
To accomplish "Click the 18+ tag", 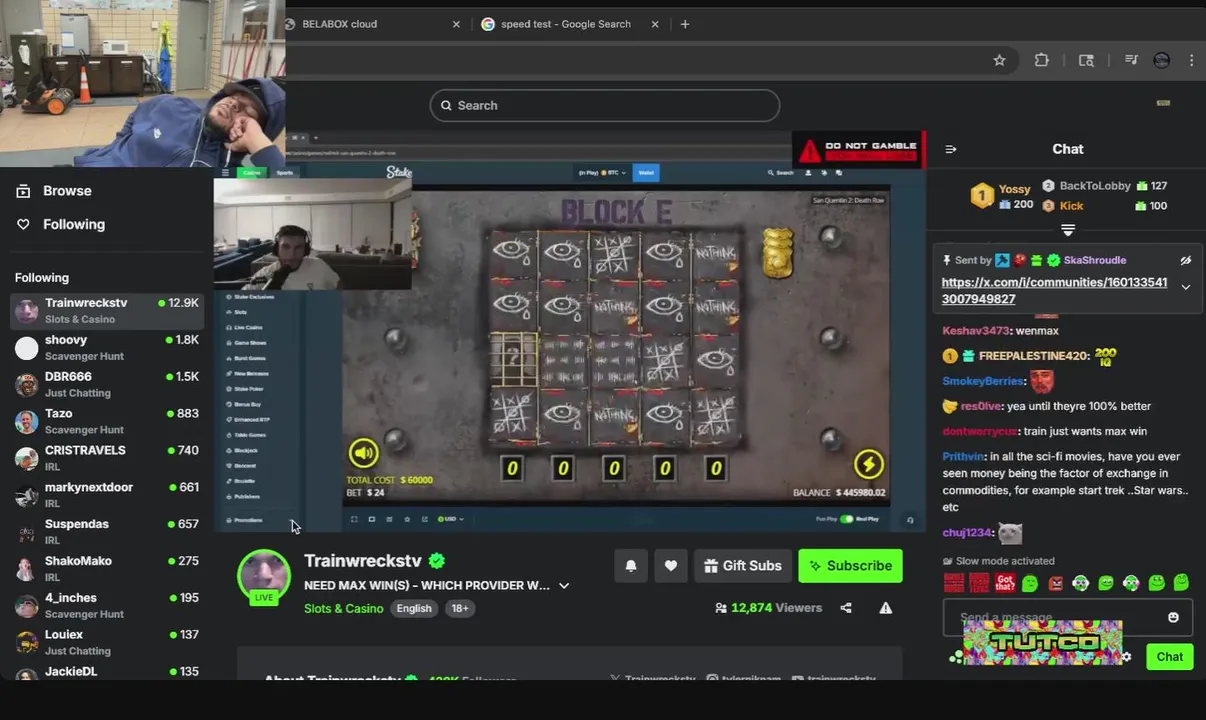I will [459, 608].
